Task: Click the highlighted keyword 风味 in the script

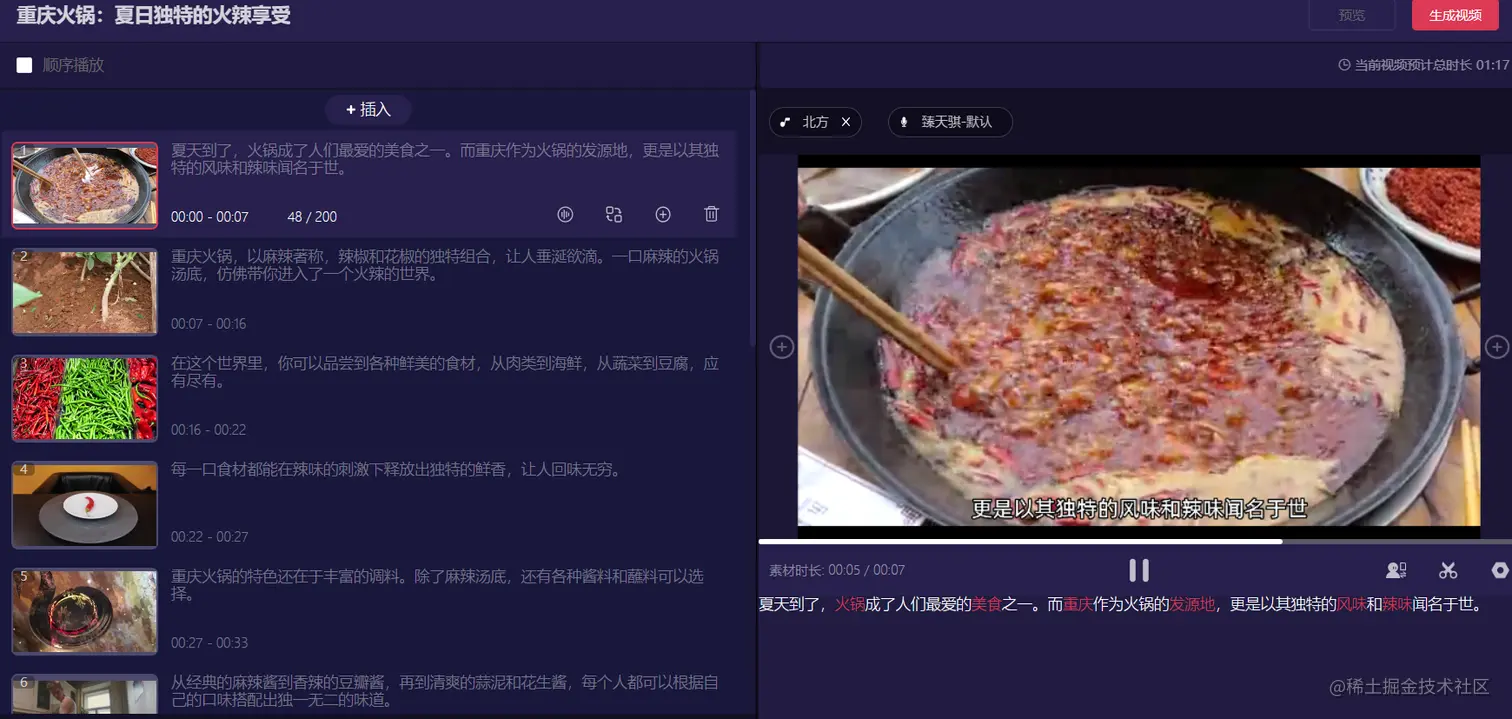Action: tap(1352, 604)
